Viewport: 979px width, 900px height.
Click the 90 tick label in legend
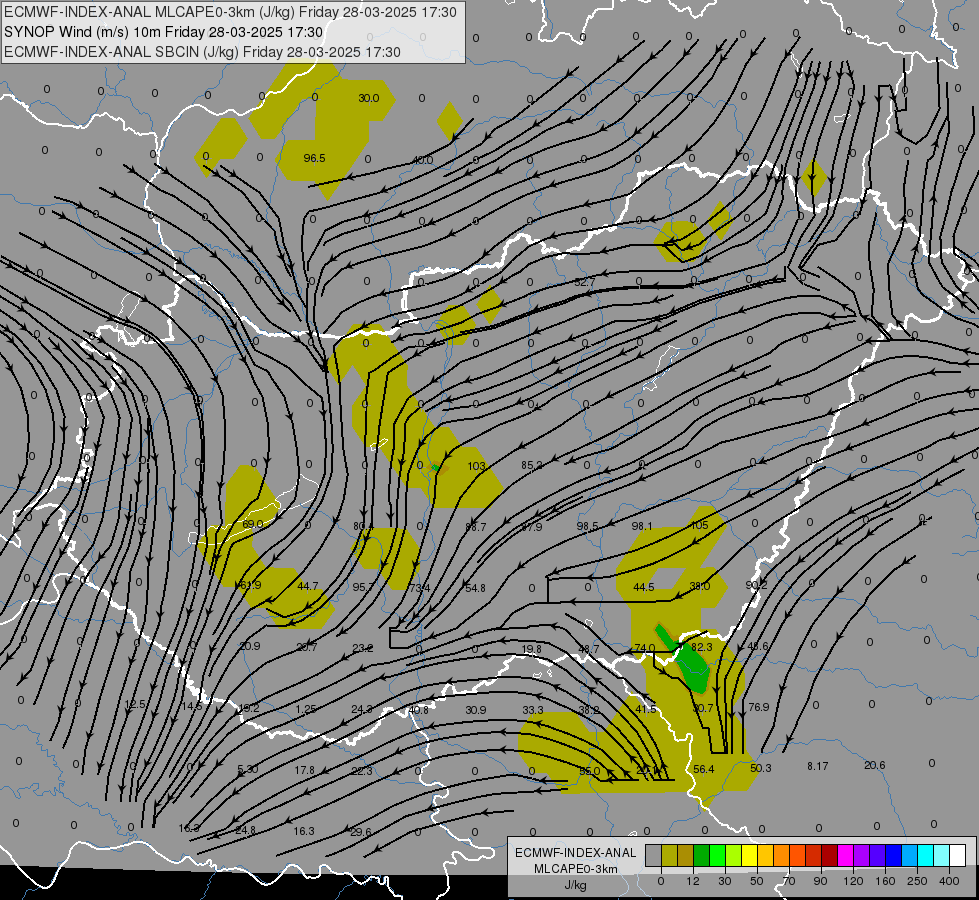point(821,881)
